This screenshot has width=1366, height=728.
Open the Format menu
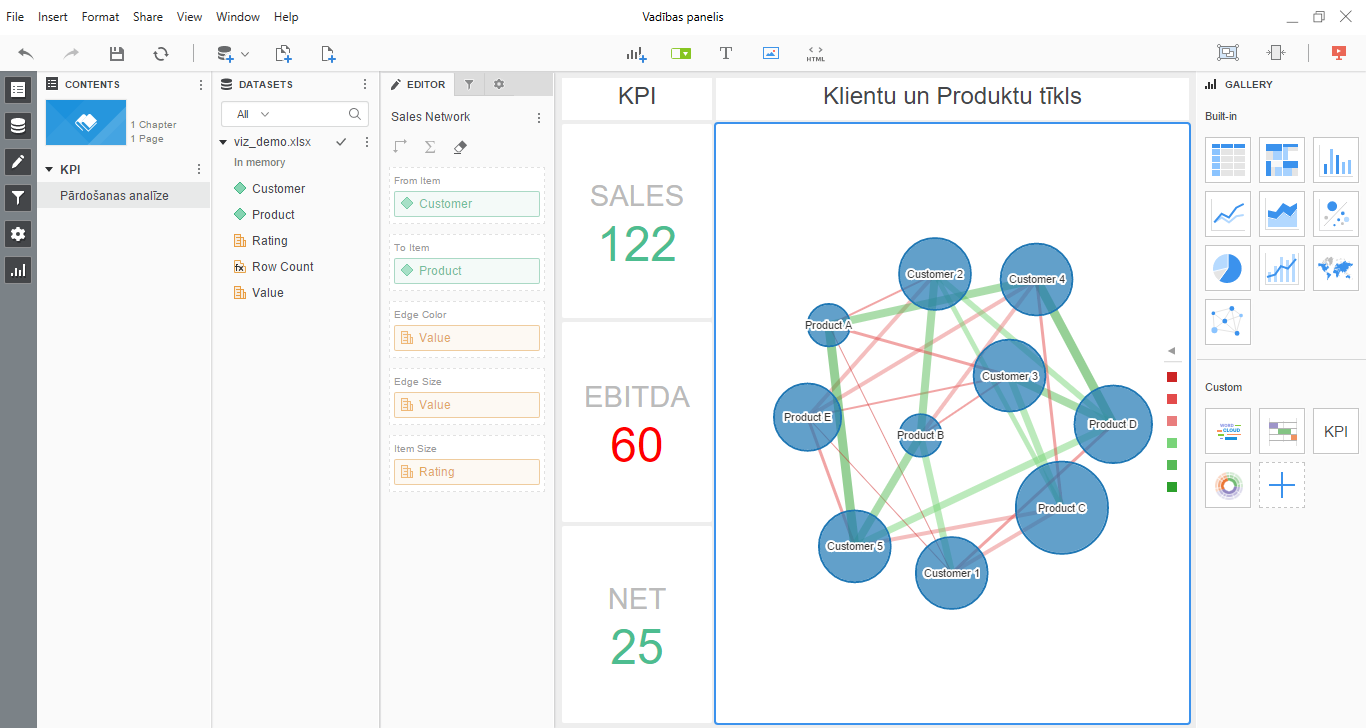(100, 17)
